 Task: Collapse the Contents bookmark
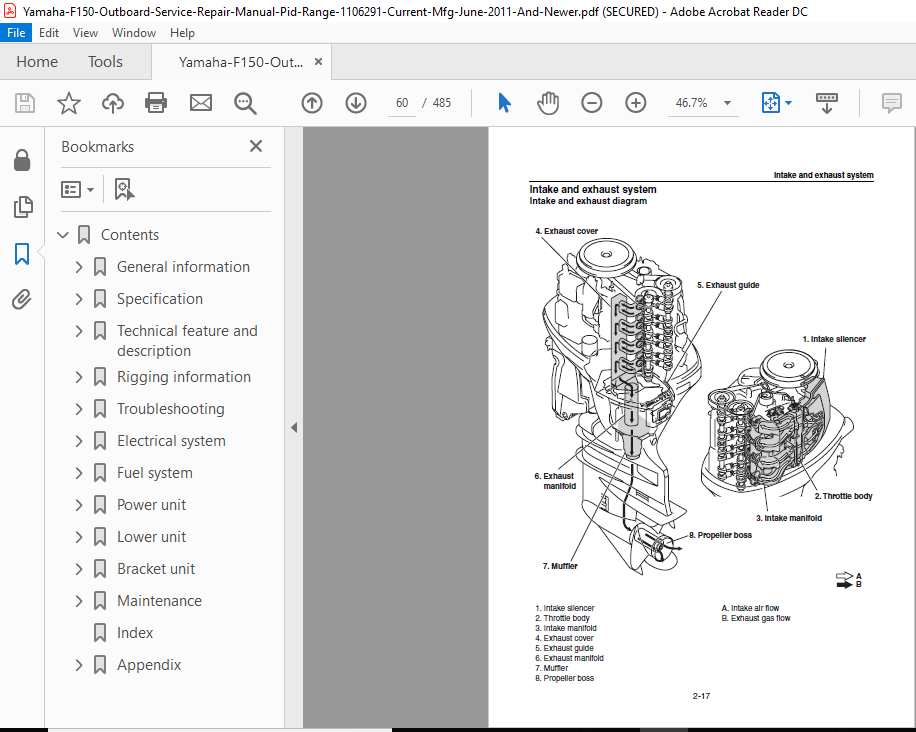63,235
